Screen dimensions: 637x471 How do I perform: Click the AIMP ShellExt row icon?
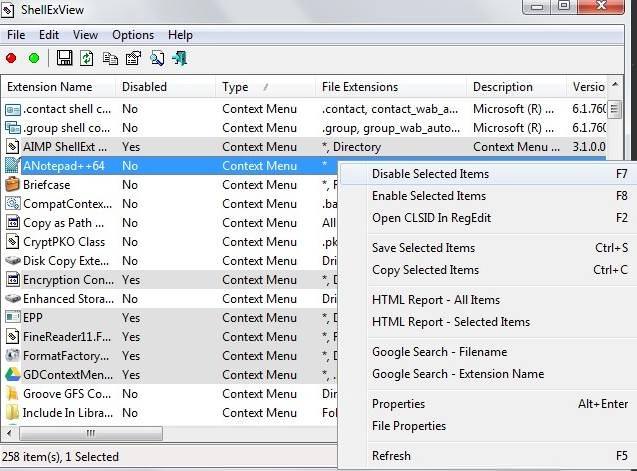(x=13, y=147)
